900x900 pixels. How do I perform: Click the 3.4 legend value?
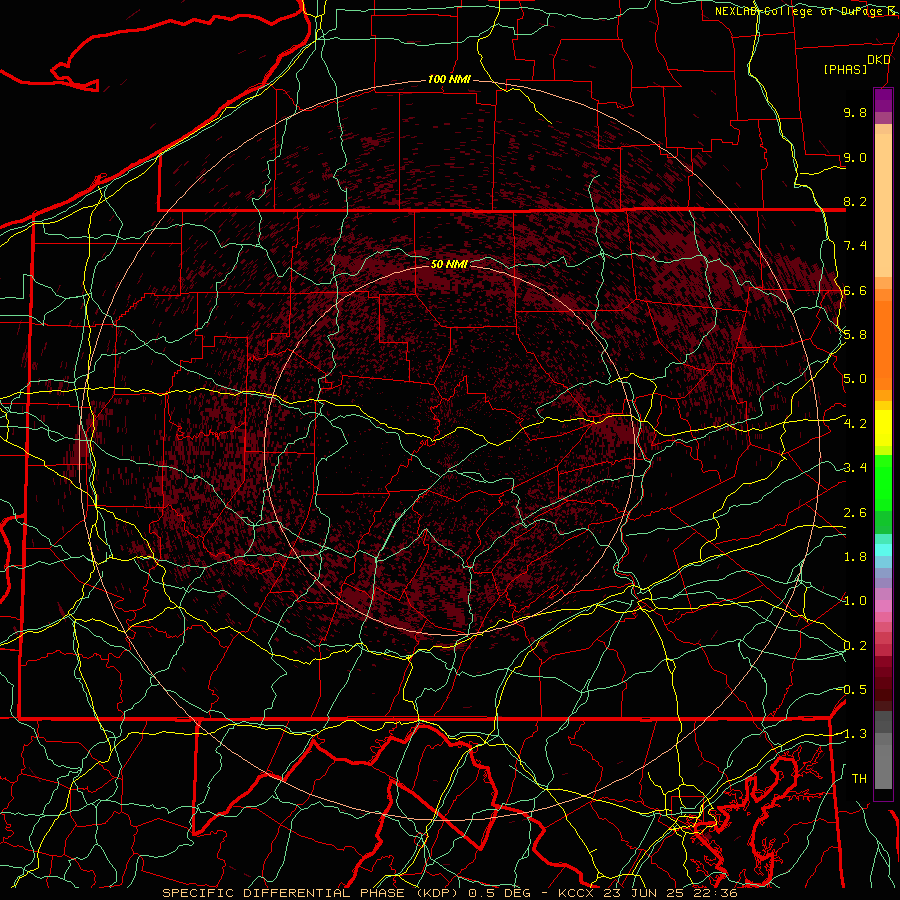pyautogui.click(x=855, y=468)
